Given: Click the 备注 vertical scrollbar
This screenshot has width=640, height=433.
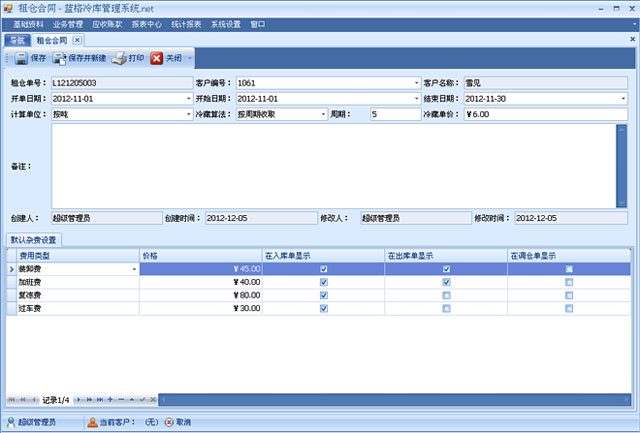Looking at the screenshot, I should click(x=621, y=166).
